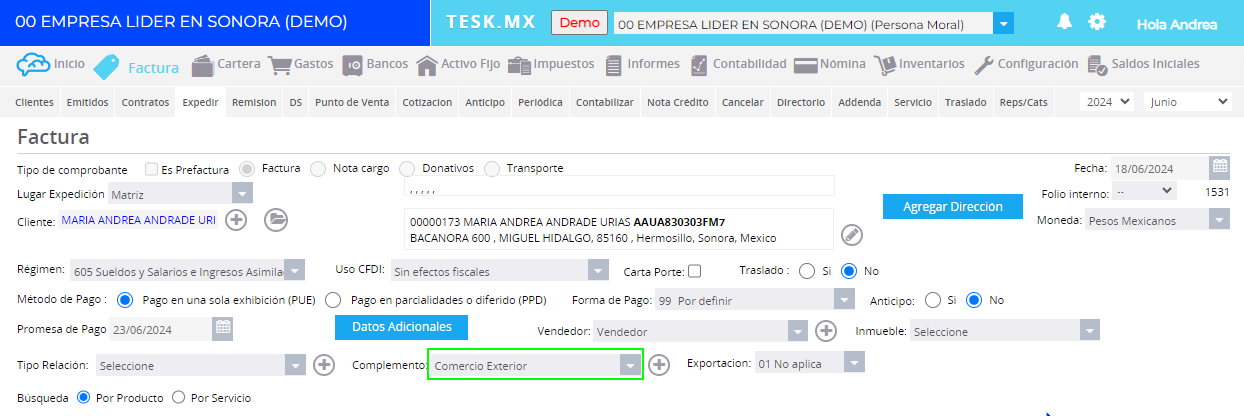This screenshot has width=1244, height=416.
Task: Add Complemento with plus icon
Action: pyautogui.click(x=658, y=365)
